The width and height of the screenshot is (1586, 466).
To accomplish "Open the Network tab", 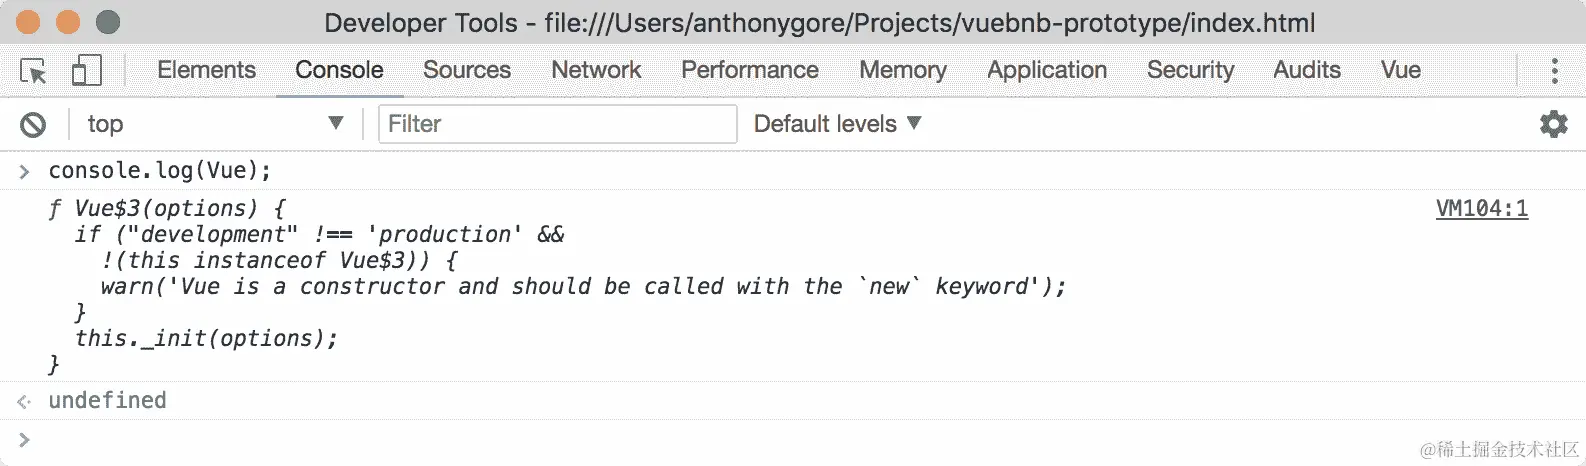I will tap(596, 70).
